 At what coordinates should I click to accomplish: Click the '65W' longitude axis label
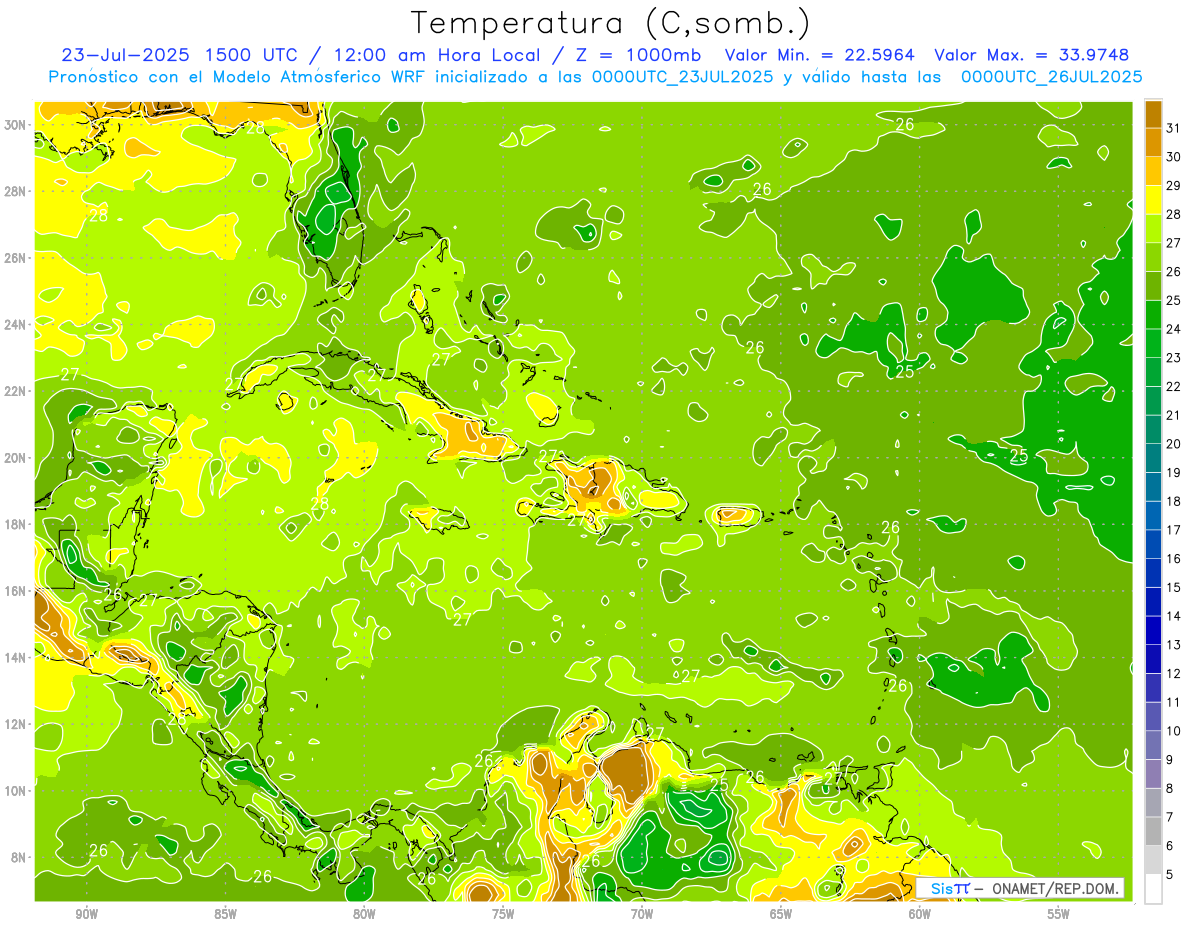(781, 914)
